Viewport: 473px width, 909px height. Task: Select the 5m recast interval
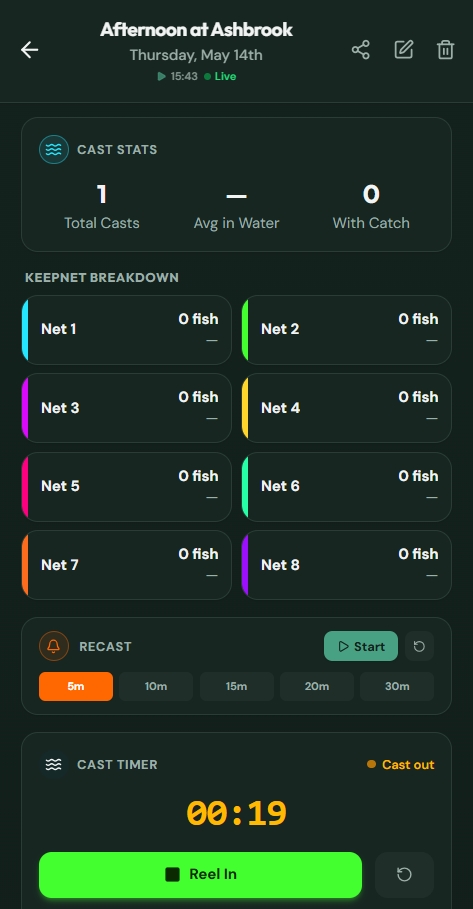(76, 686)
